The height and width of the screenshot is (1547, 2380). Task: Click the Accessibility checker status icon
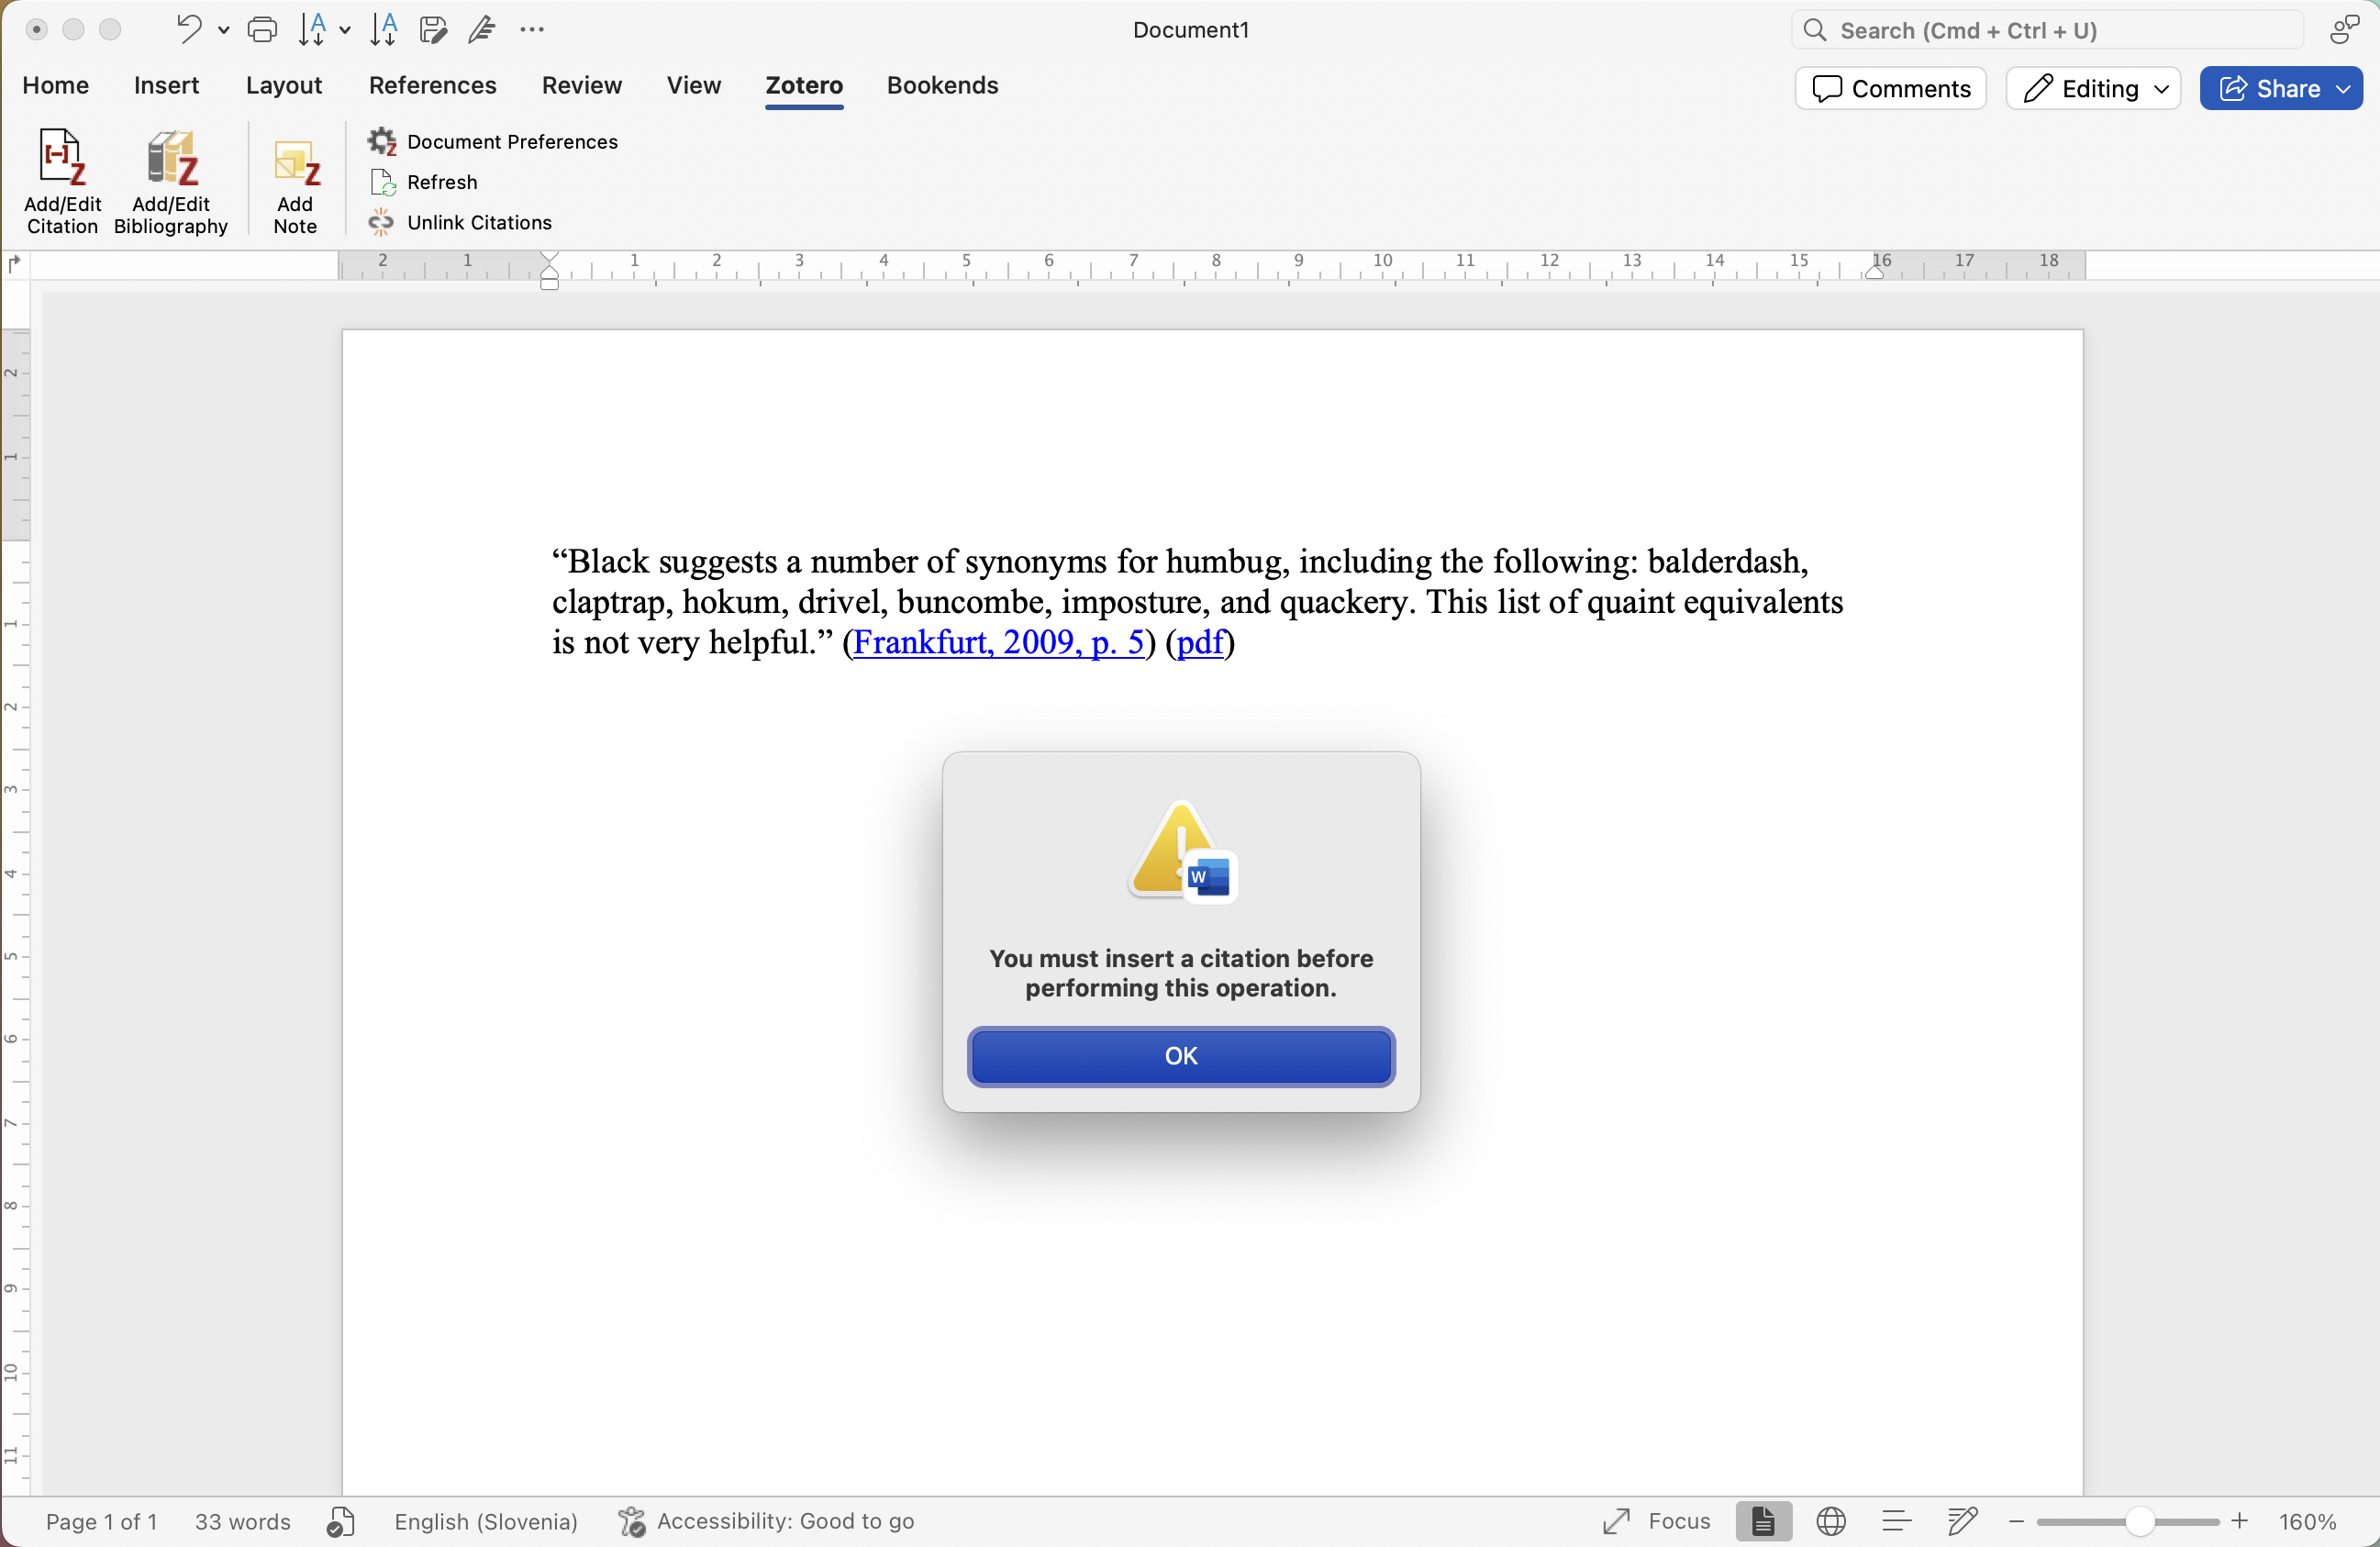632,1521
